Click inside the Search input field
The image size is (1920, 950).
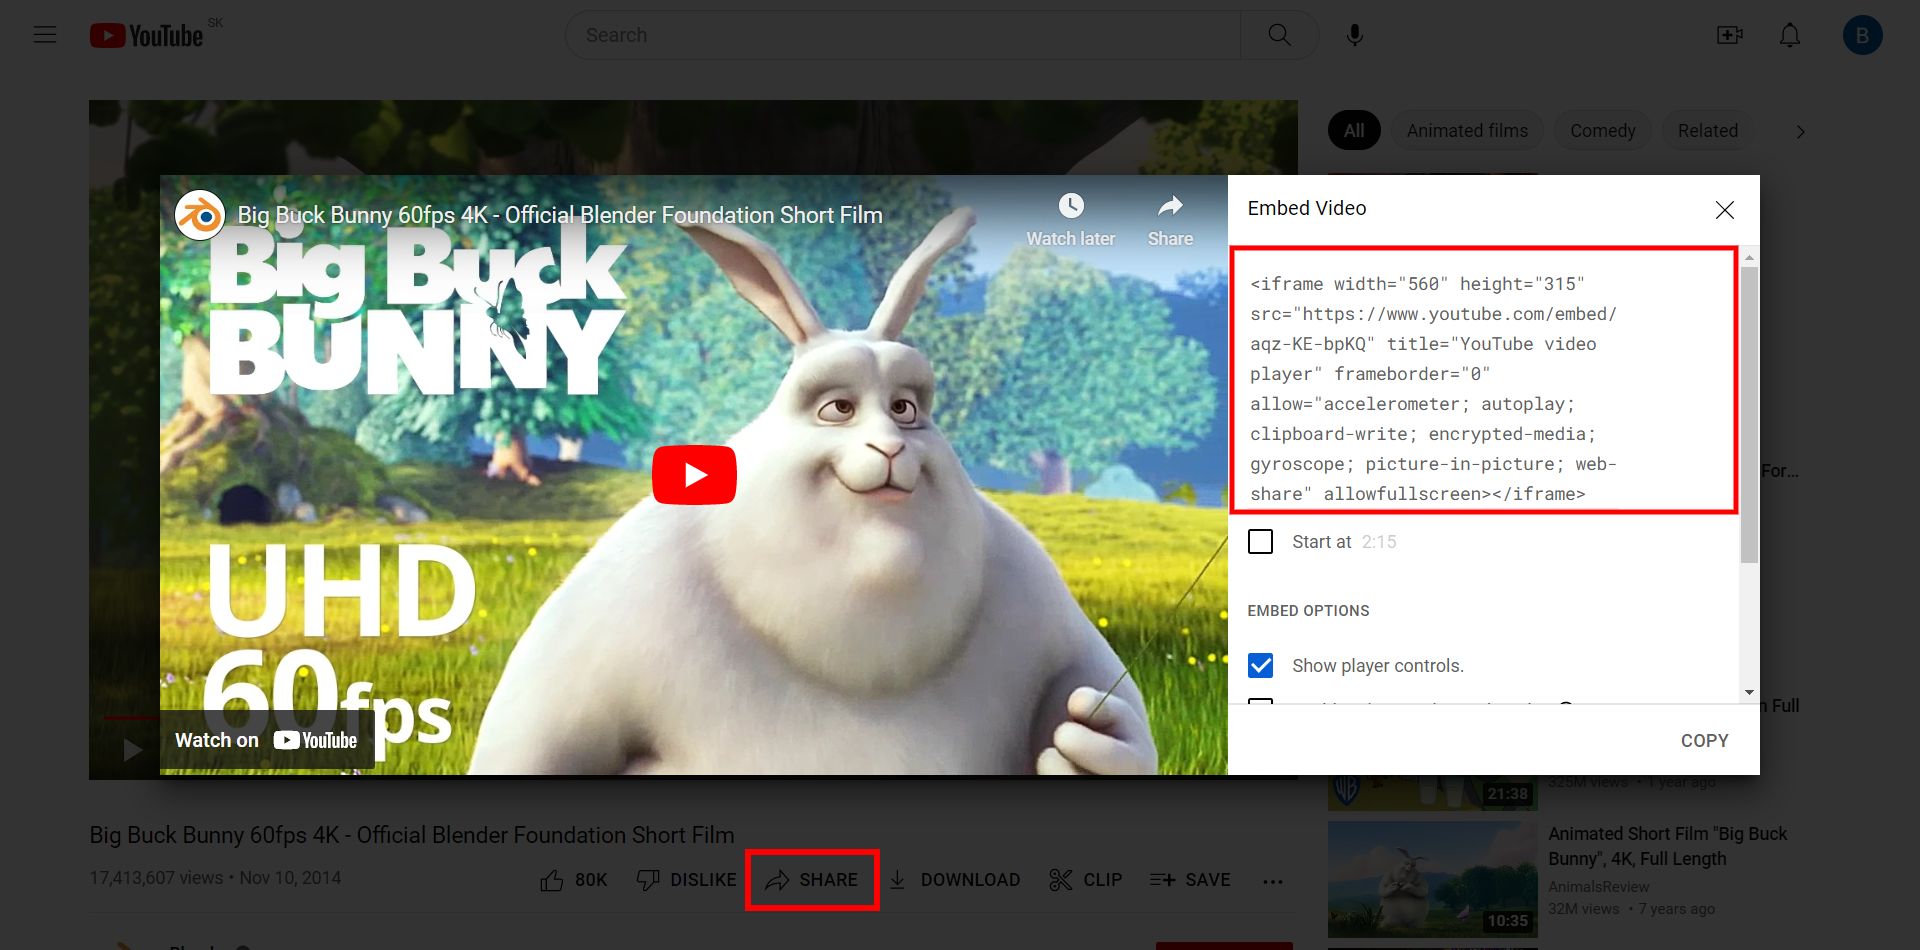tap(900, 35)
